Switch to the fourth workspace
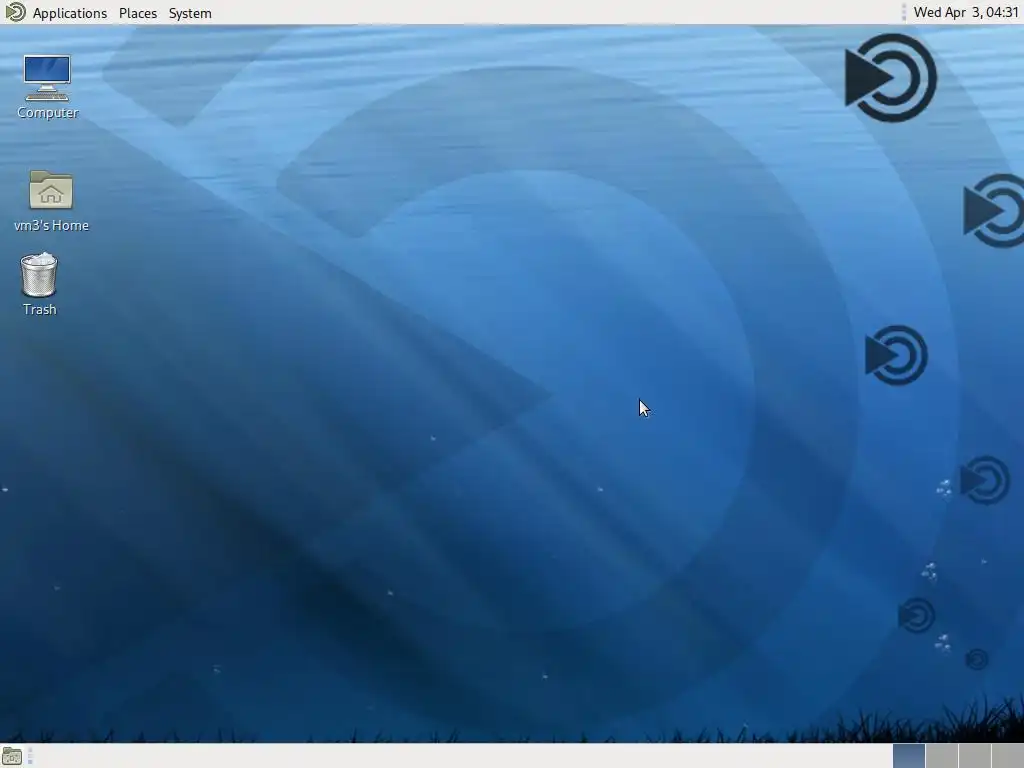The width and height of the screenshot is (1024, 768). pyautogui.click(x=1007, y=756)
